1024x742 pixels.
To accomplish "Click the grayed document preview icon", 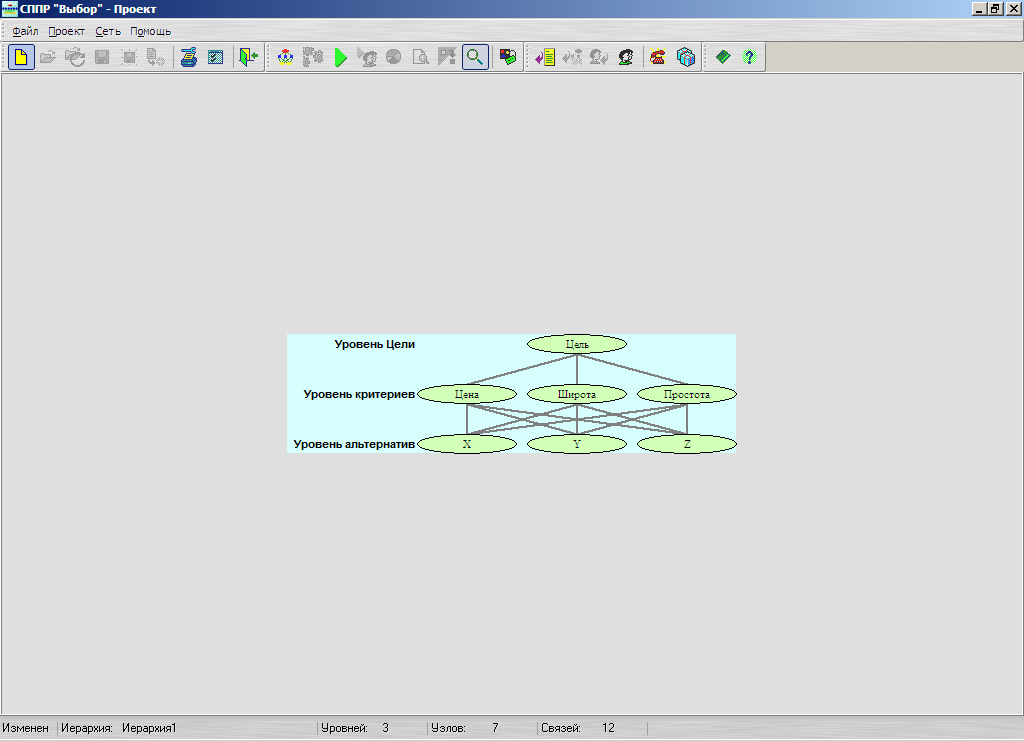I will point(421,57).
